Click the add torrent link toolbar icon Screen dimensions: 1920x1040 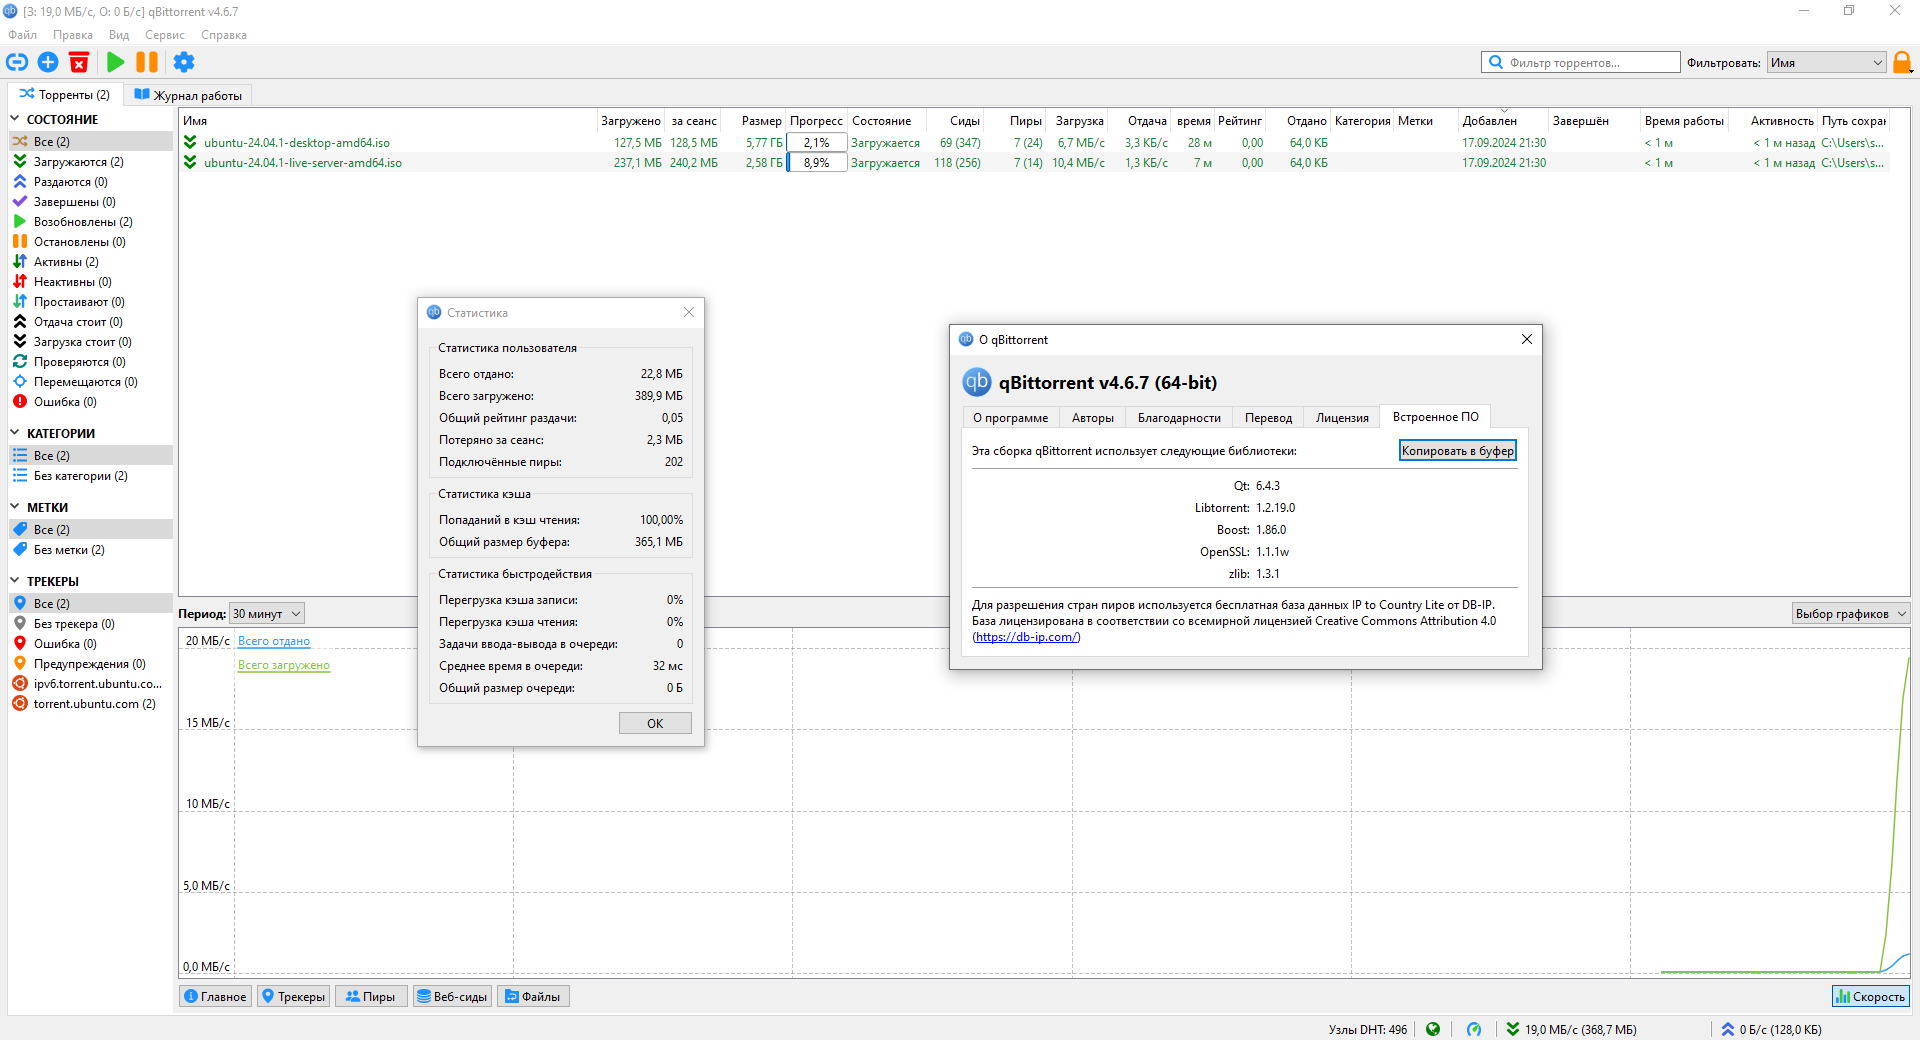(x=17, y=62)
